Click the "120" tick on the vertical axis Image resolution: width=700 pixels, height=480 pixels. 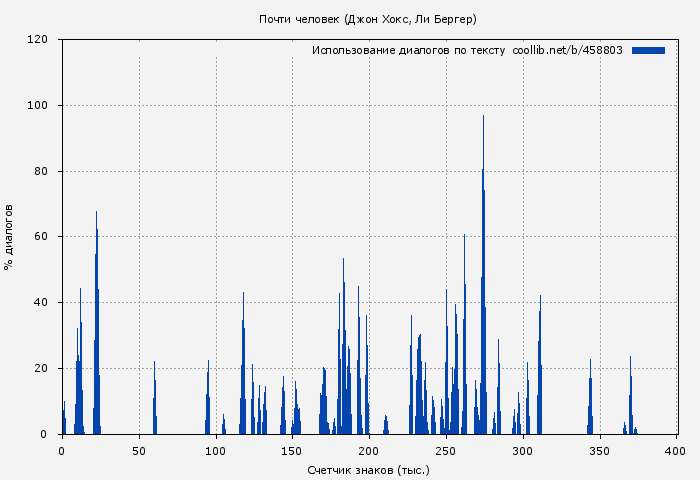[38, 40]
